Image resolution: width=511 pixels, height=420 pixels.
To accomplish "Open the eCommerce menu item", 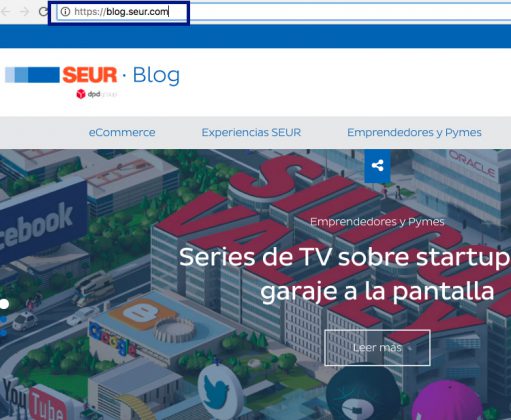I will [x=122, y=132].
